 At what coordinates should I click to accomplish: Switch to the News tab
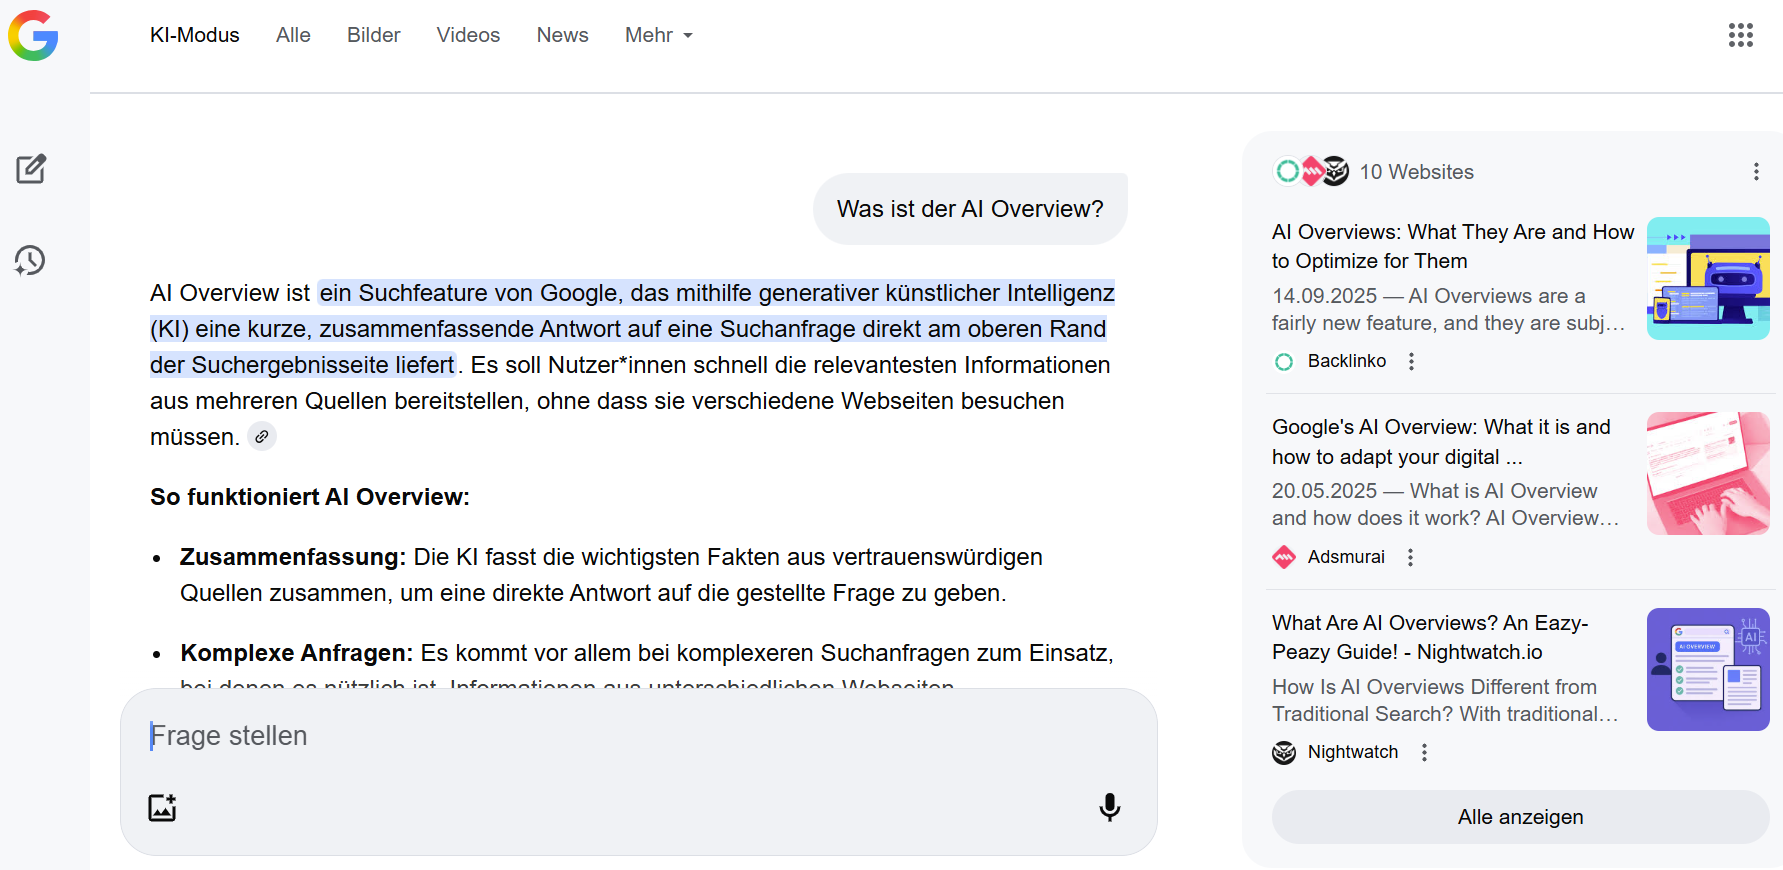[563, 35]
